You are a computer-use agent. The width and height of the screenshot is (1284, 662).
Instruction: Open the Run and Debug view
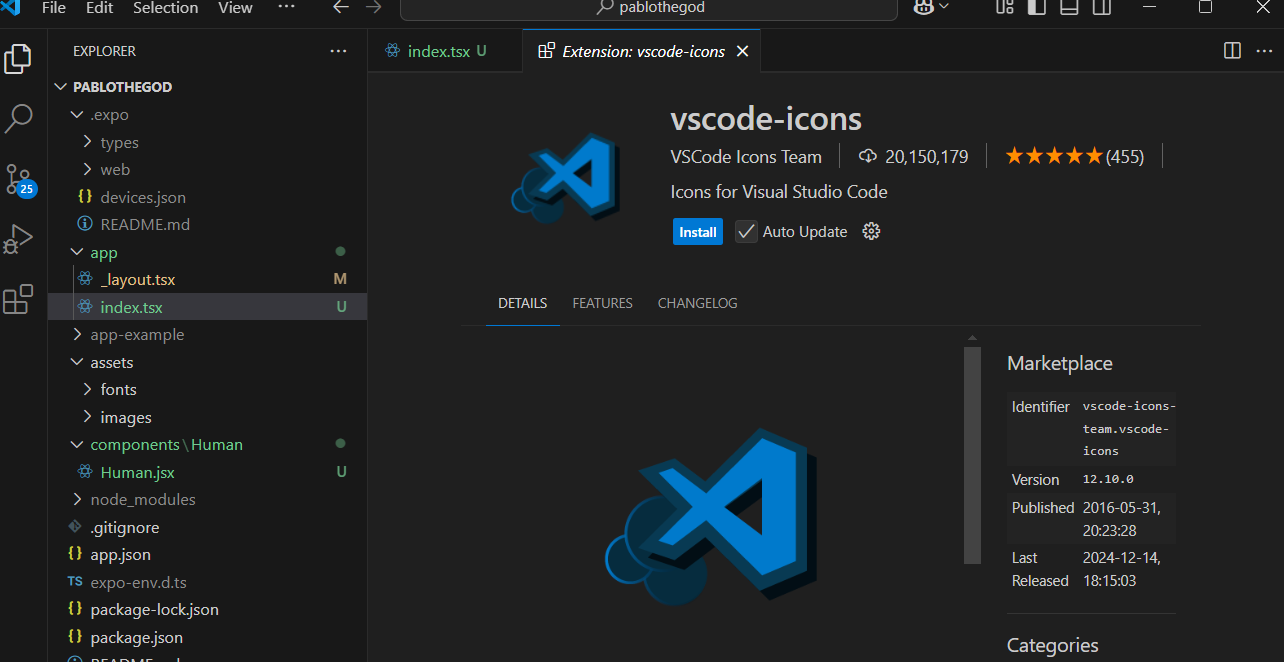pos(18,240)
